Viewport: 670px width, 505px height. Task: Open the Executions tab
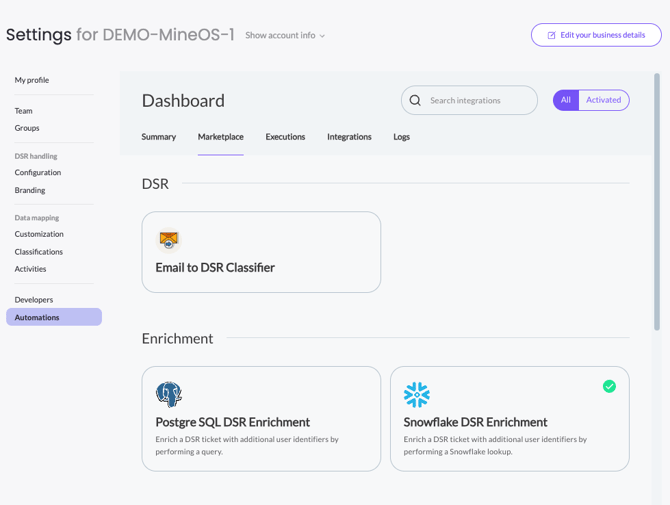(285, 137)
